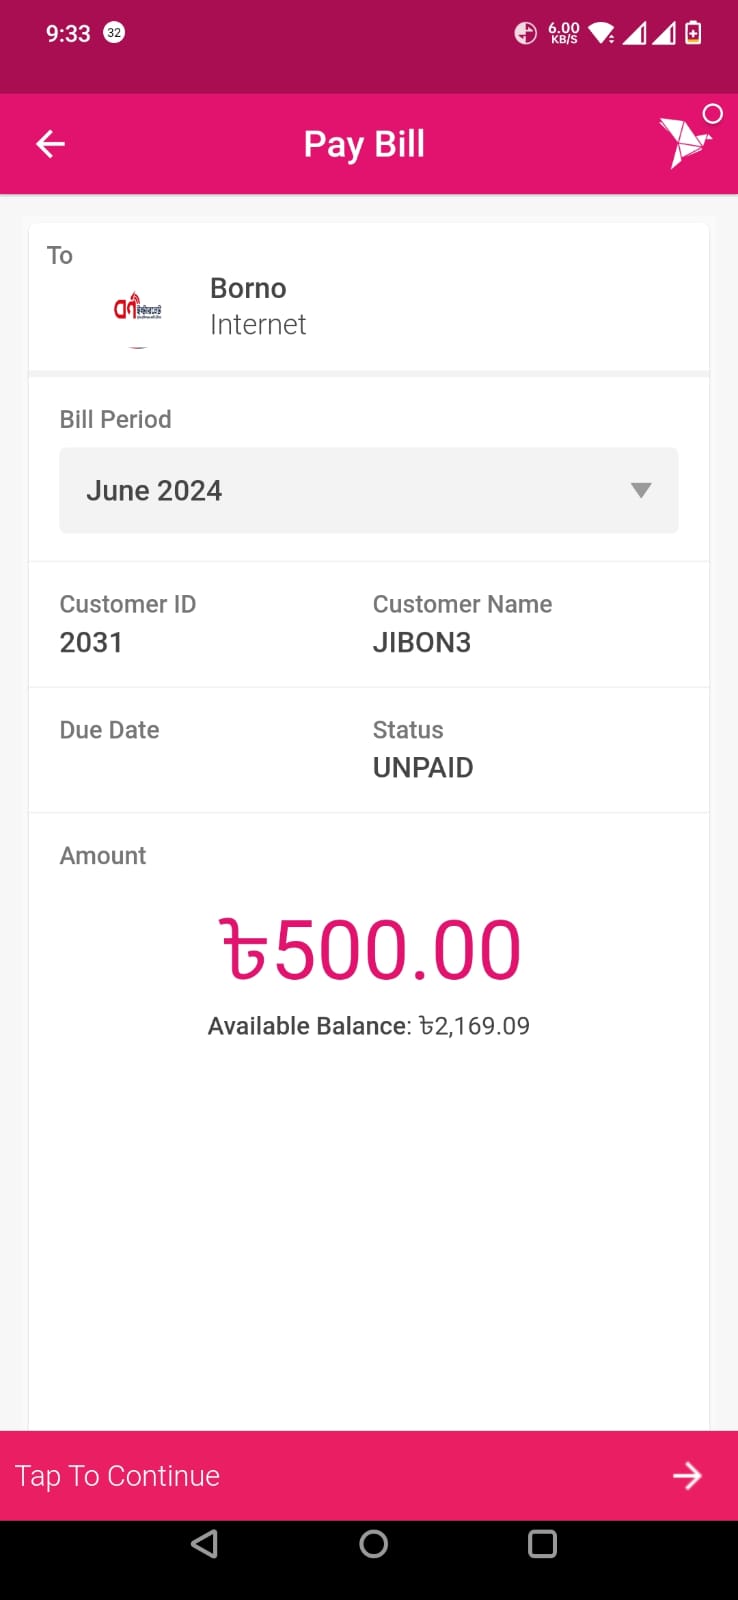Tap the Pay Bill header title

click(x=364, y=144)
